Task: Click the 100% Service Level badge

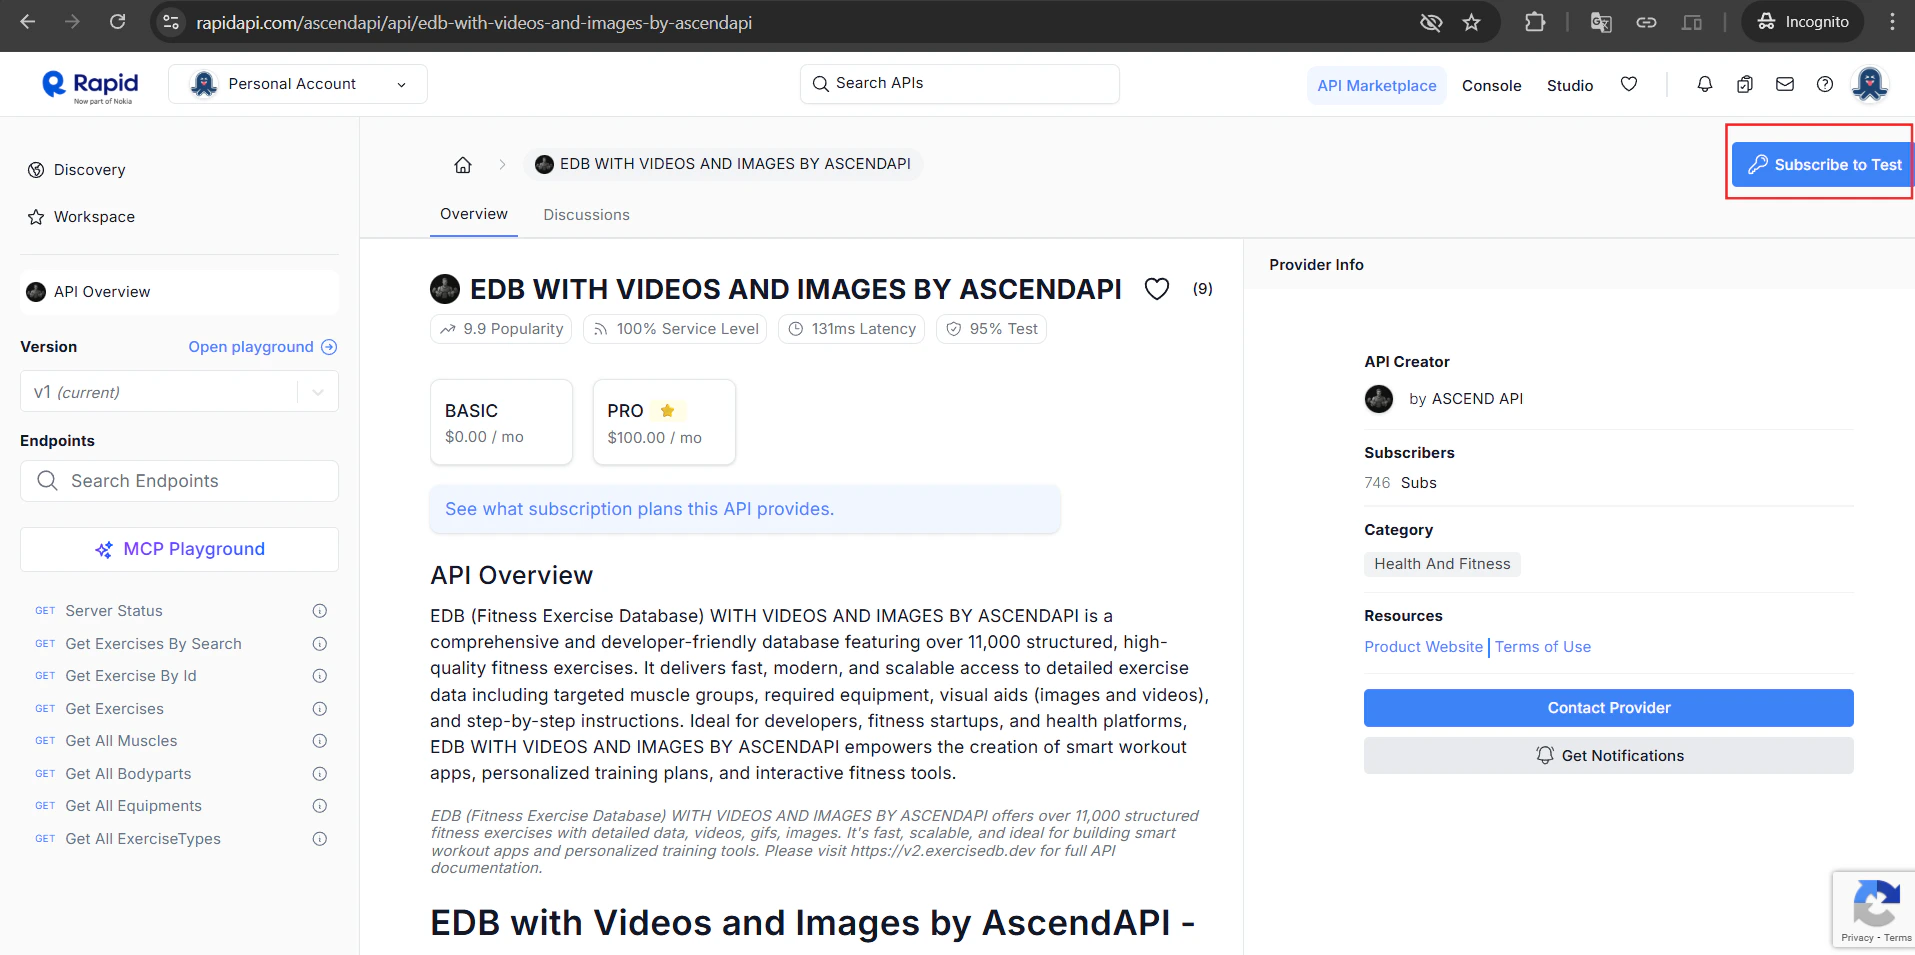Action: point(675,329)
